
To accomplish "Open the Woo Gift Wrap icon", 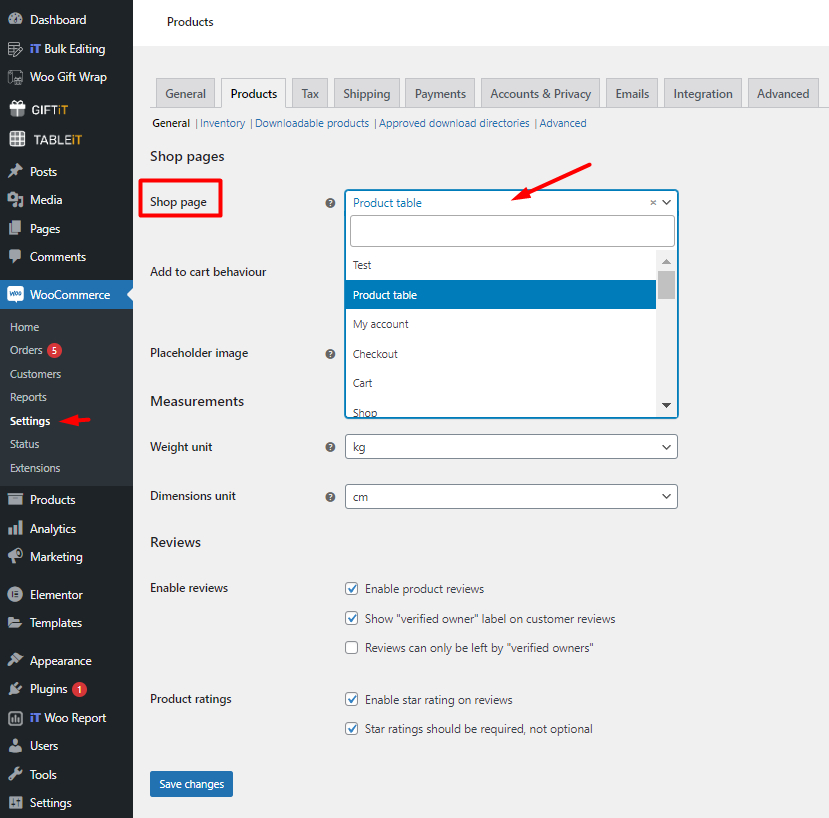I will point(15,77).
